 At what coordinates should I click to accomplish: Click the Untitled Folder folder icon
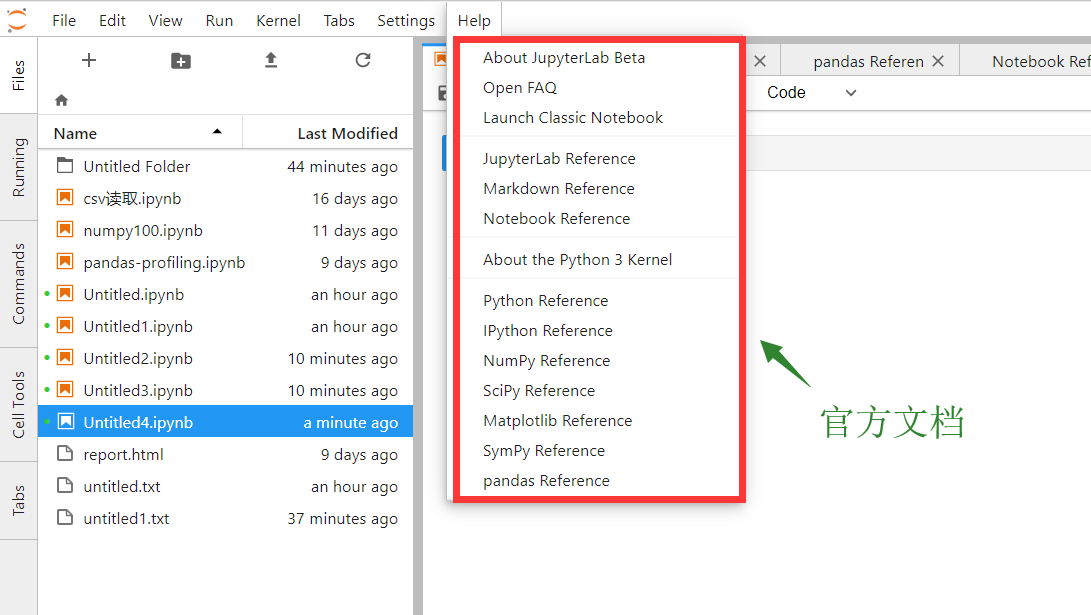click(65, 166)
